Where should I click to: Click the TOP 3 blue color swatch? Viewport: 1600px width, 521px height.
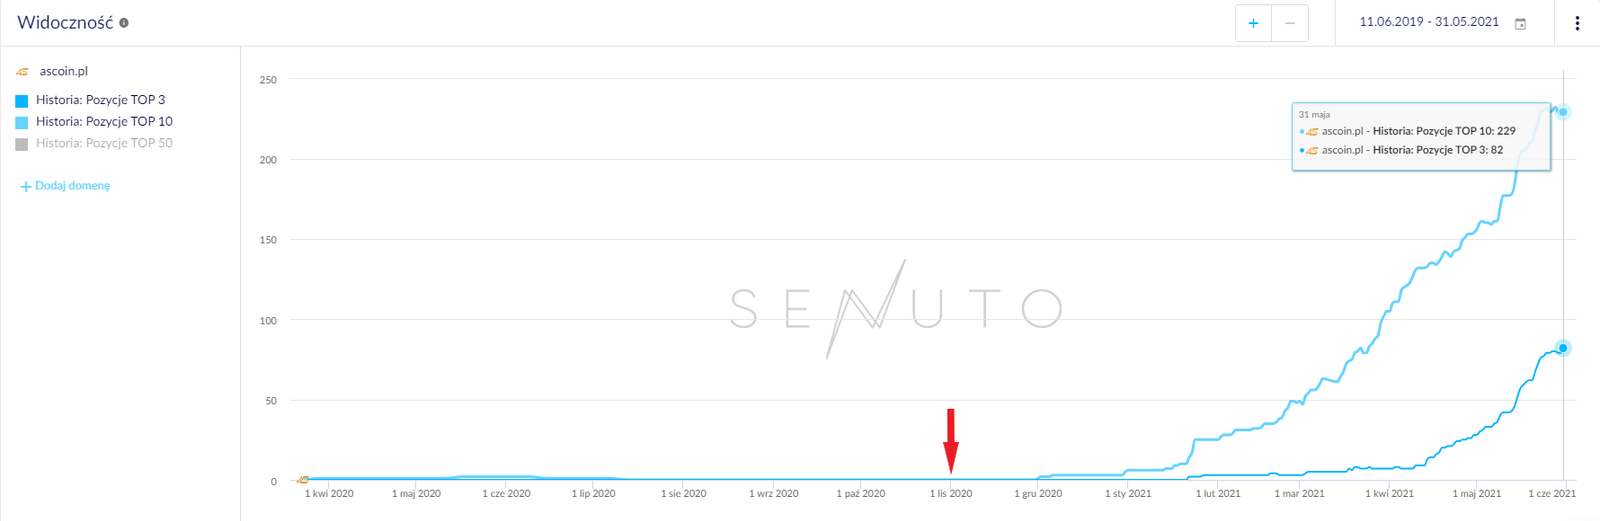(x=22, y=101)
